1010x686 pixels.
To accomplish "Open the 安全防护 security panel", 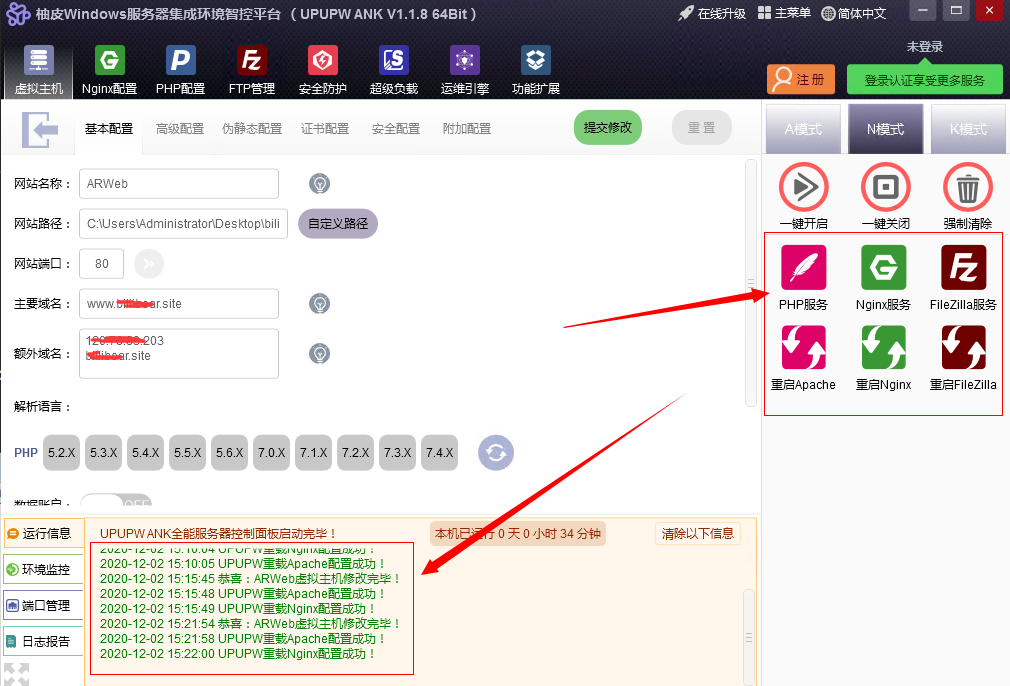I will (x=322, y=67).
